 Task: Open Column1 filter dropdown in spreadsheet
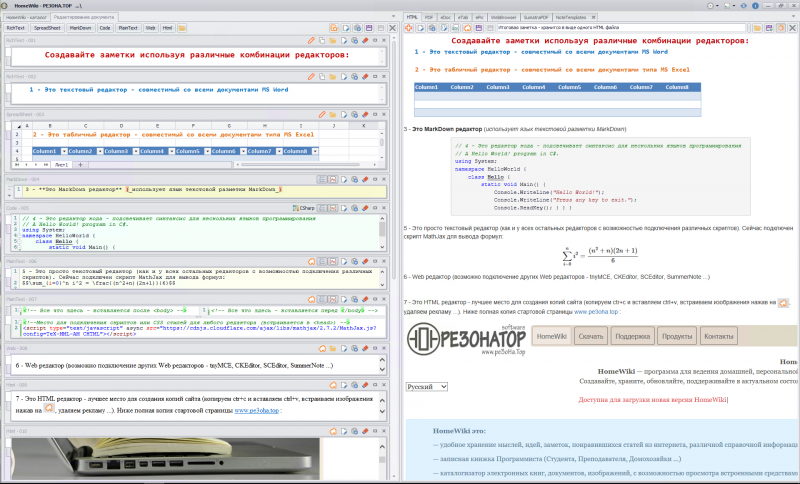click(x=64, y=151)
